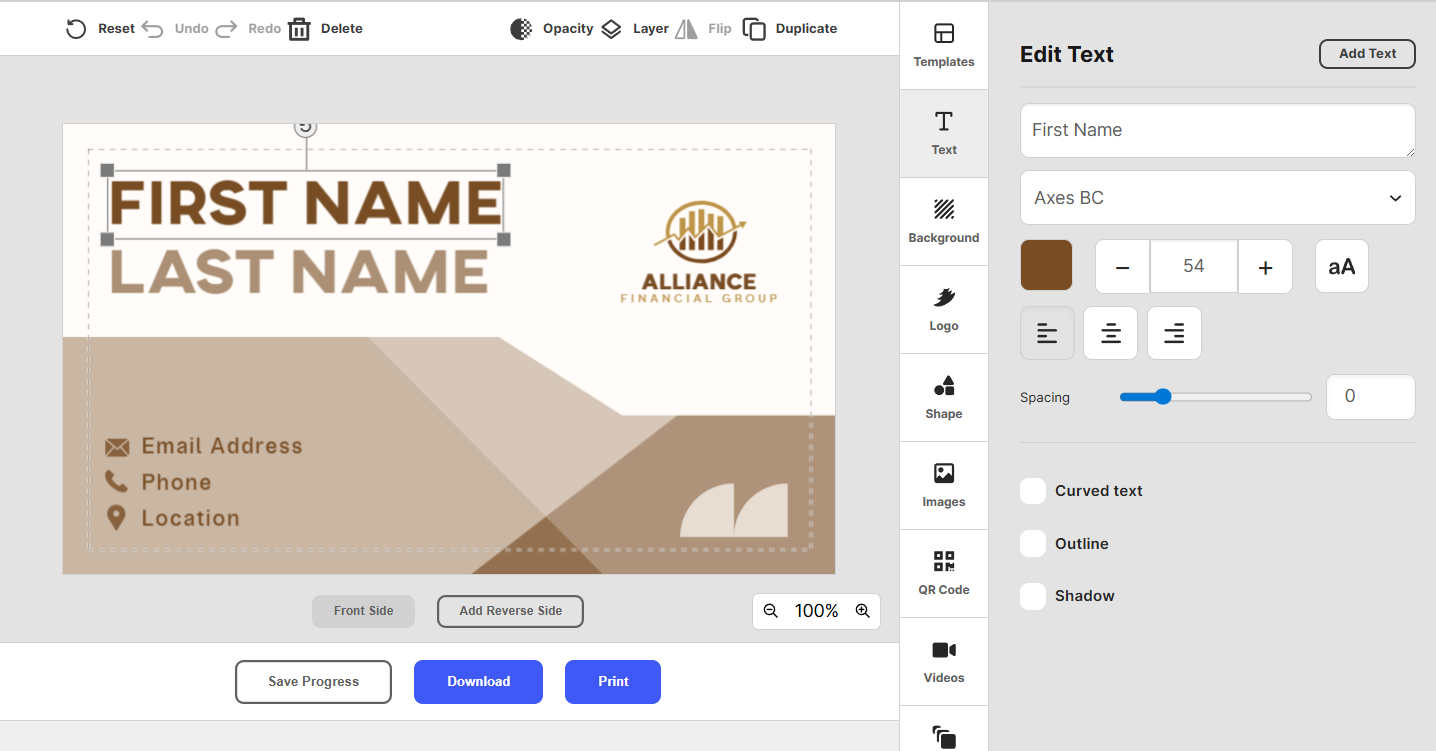Image resolution: width=1436 pixels, height=751 pixels.
Task: Decrease font size with minus button
Action: (1123, 267)
